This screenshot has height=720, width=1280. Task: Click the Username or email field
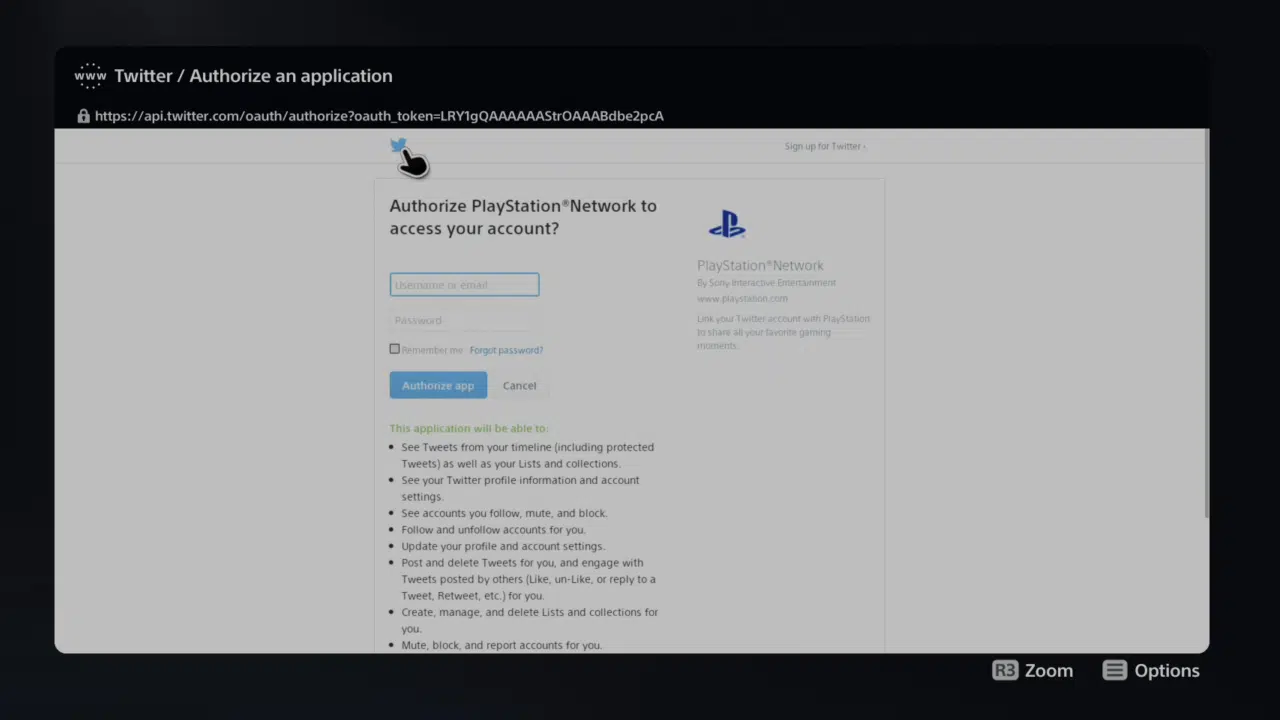pos(464,285)
